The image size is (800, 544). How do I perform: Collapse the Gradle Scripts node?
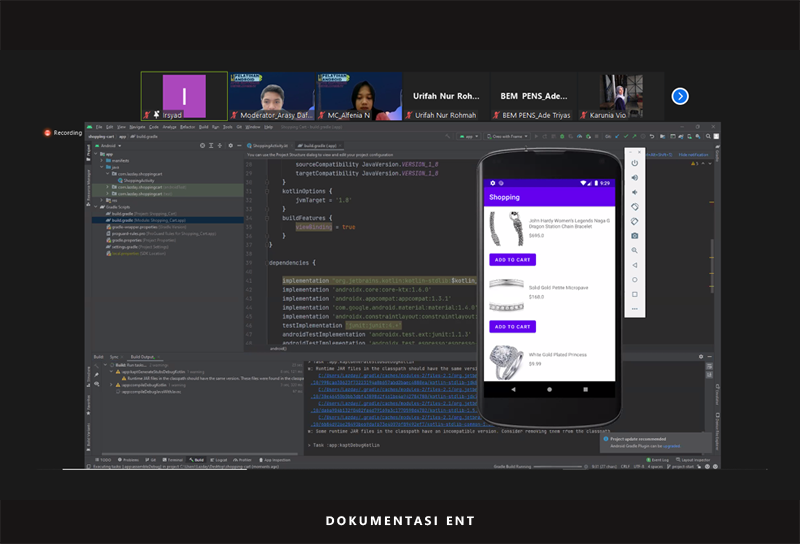coord(96,207)
